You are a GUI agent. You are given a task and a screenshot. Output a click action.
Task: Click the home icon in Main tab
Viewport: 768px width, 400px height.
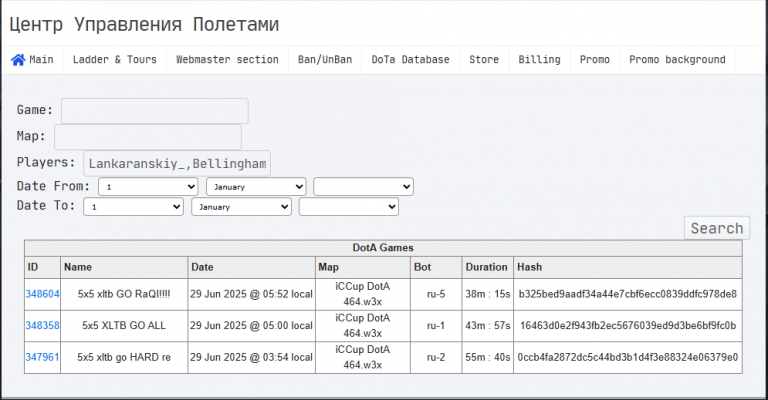point(18,60)
